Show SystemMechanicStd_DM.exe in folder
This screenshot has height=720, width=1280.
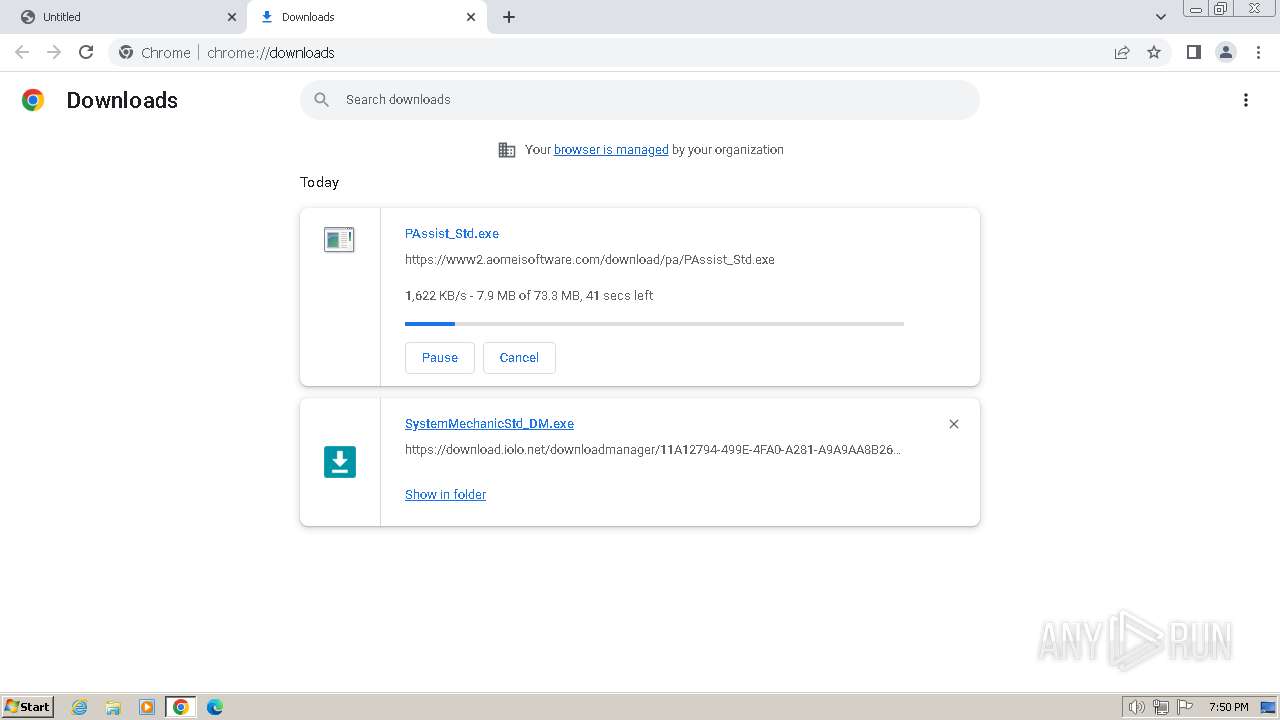(x=445, y=494)
